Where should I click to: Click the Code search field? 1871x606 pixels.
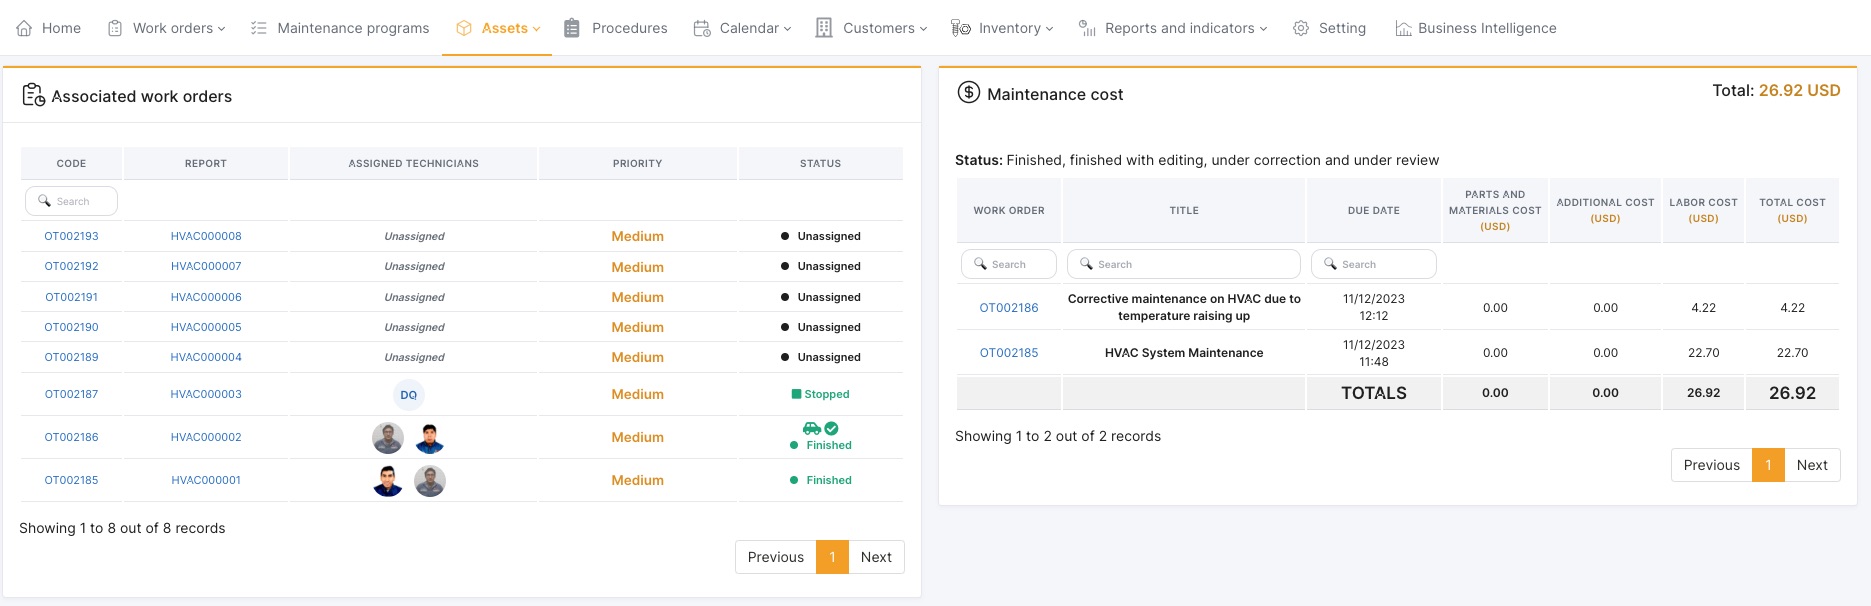71,201
